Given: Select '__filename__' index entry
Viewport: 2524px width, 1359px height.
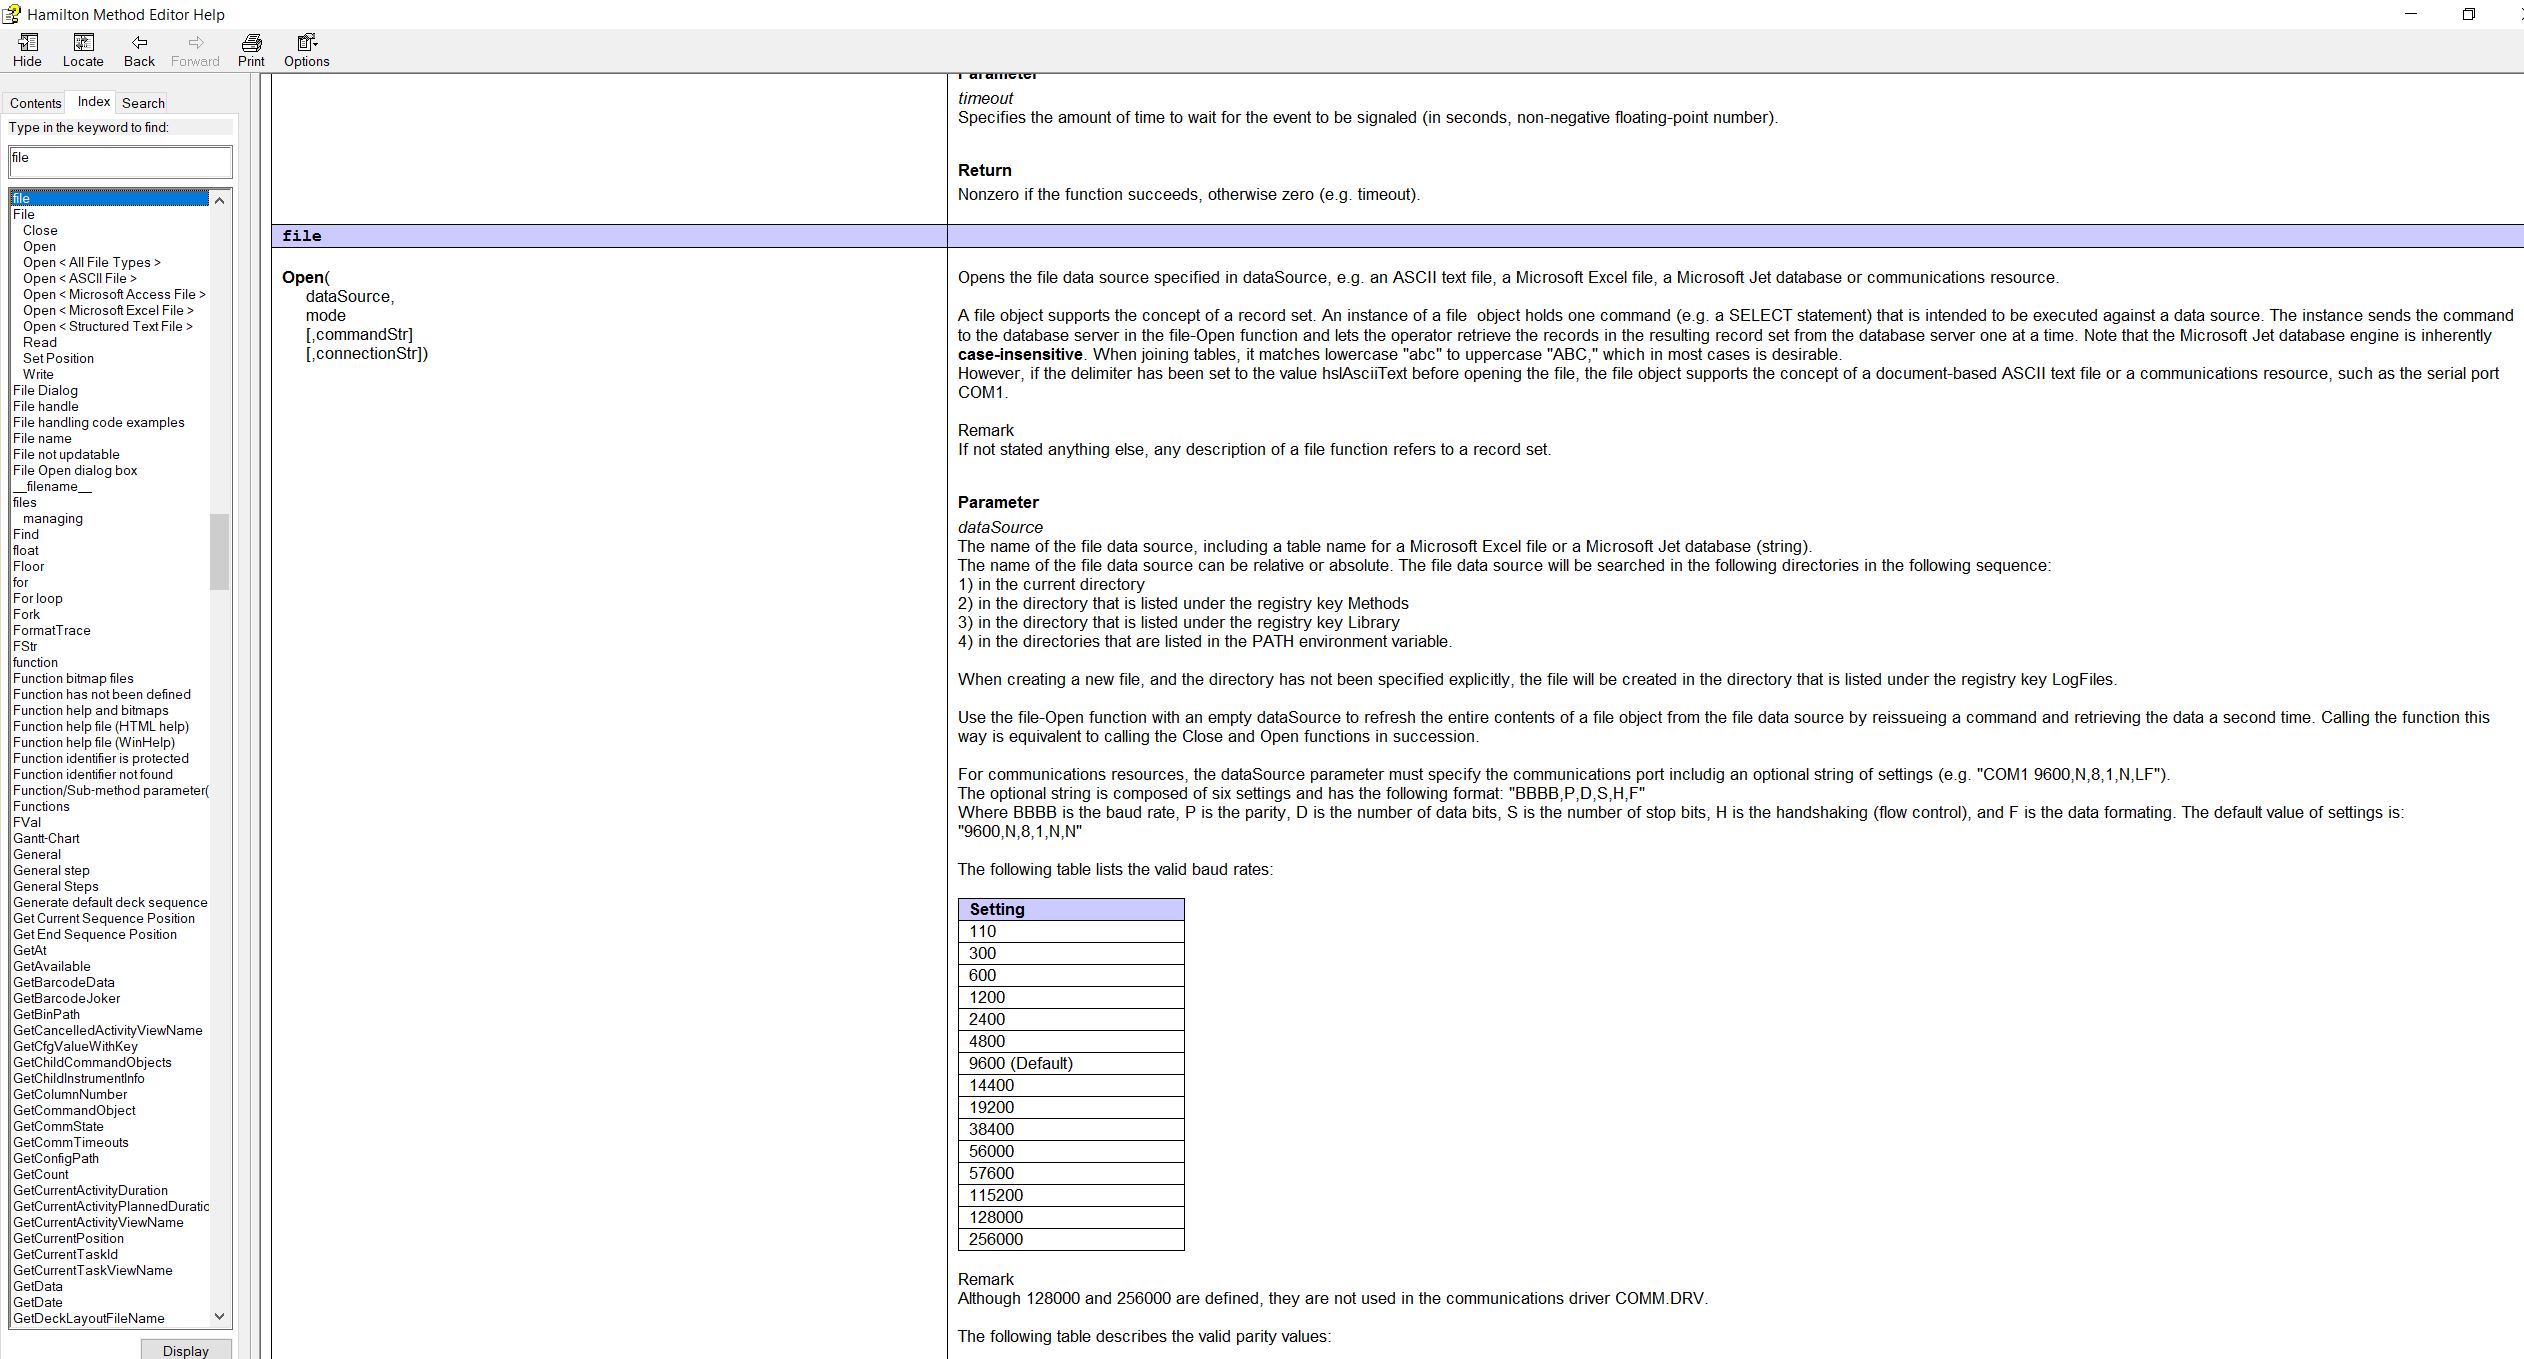Looking at the screenshot, I should pyautogui.click(x=52, y=486).
